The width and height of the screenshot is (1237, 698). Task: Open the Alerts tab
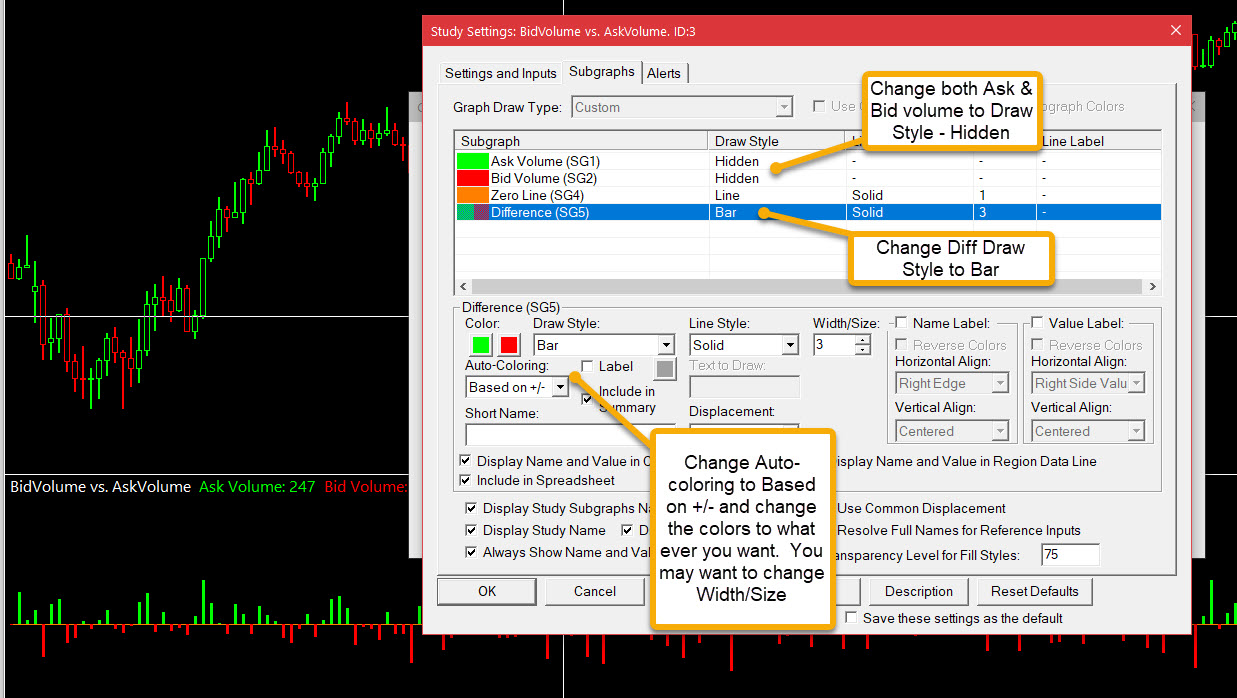[x=663, y=73]
